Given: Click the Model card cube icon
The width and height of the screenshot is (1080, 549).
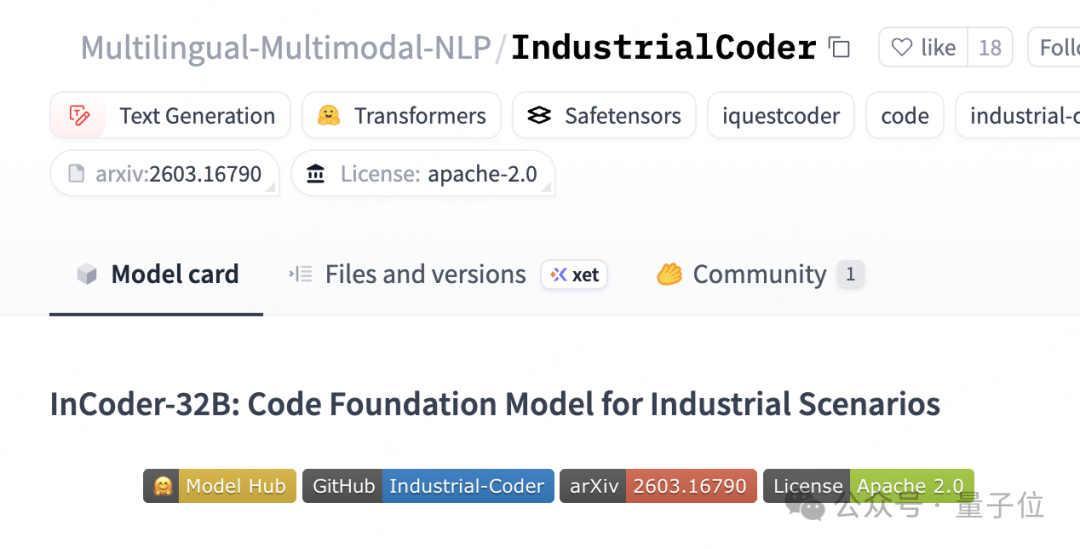Looking at the screenshot, I should pyautogui.click(x=87, y=274).
